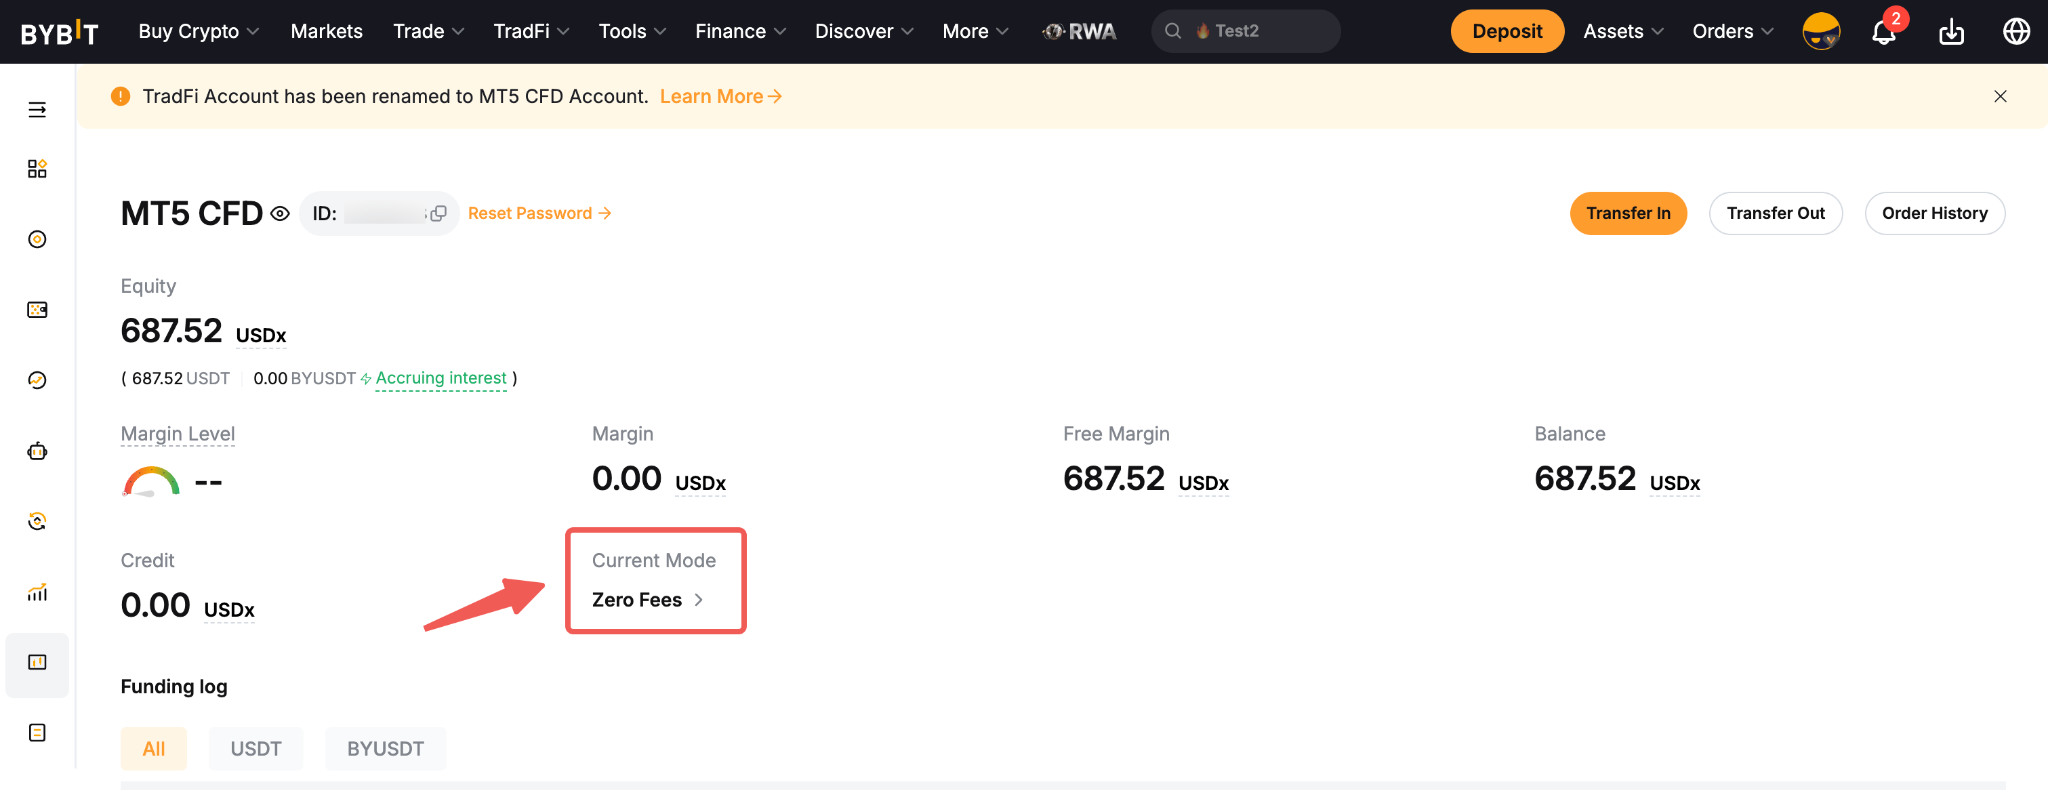Image resolution: width=2048 pixels, height=790 pixels.
Task: Open Order History
Action: pyautogui.click(x=1935, y=213)
